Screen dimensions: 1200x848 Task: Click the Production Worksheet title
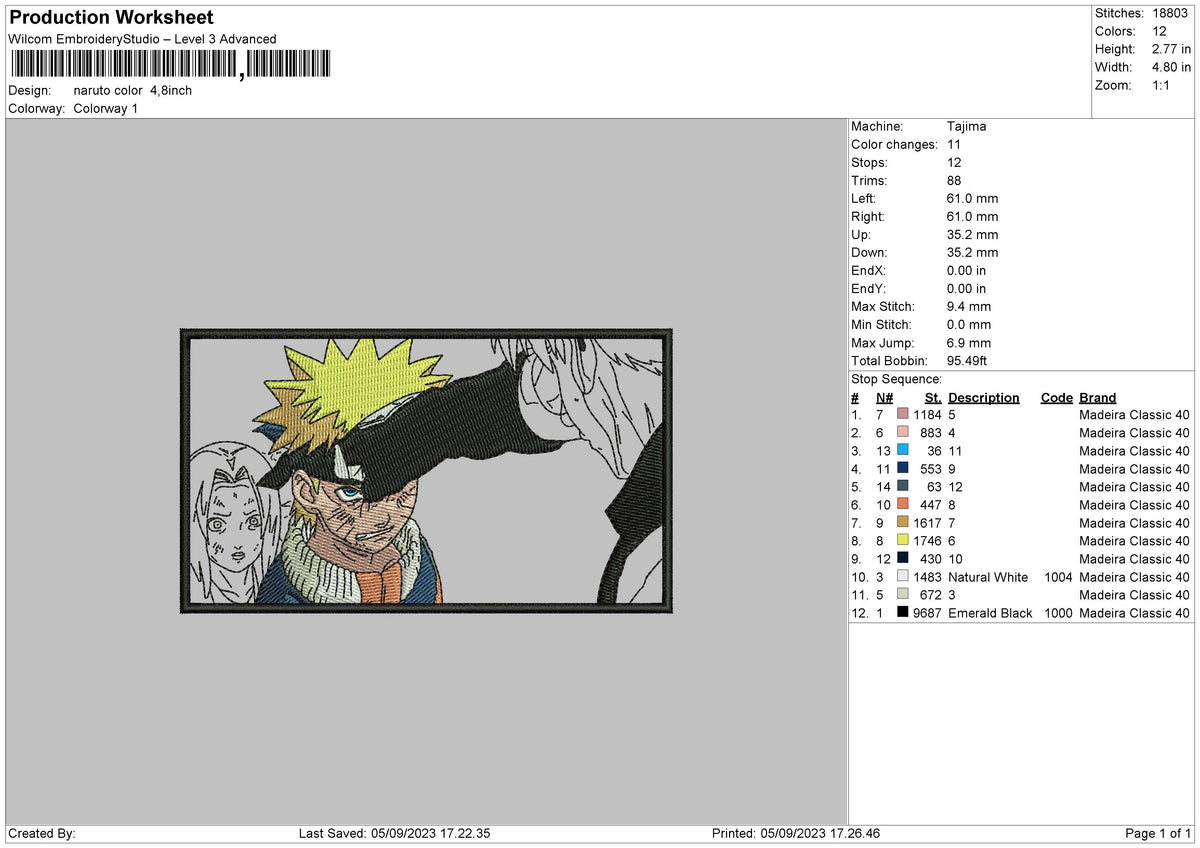[x=111, y=18]
